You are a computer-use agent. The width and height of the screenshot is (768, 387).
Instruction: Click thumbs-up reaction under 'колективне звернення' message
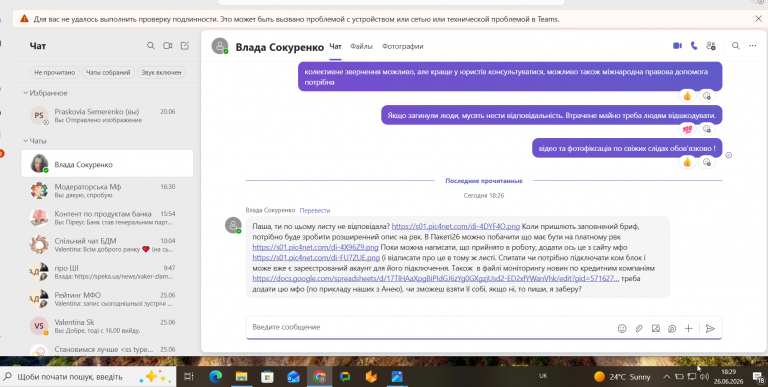pos(688,96)
